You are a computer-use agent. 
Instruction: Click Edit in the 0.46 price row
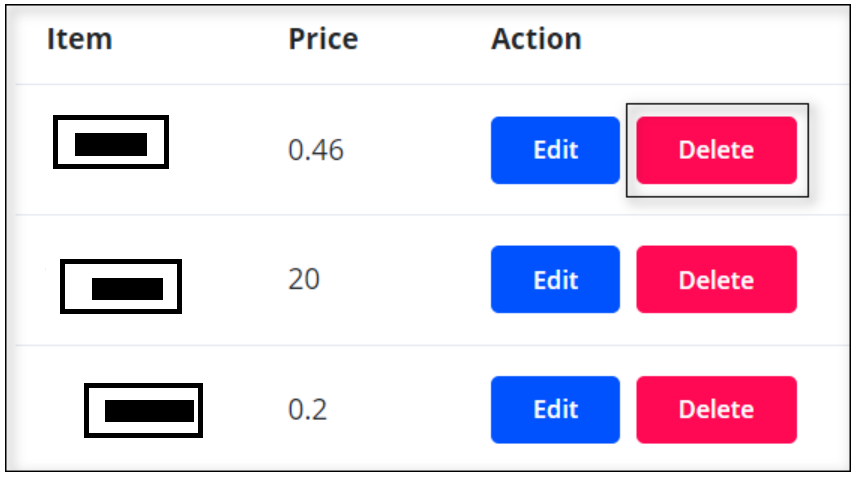coord(555,150)
